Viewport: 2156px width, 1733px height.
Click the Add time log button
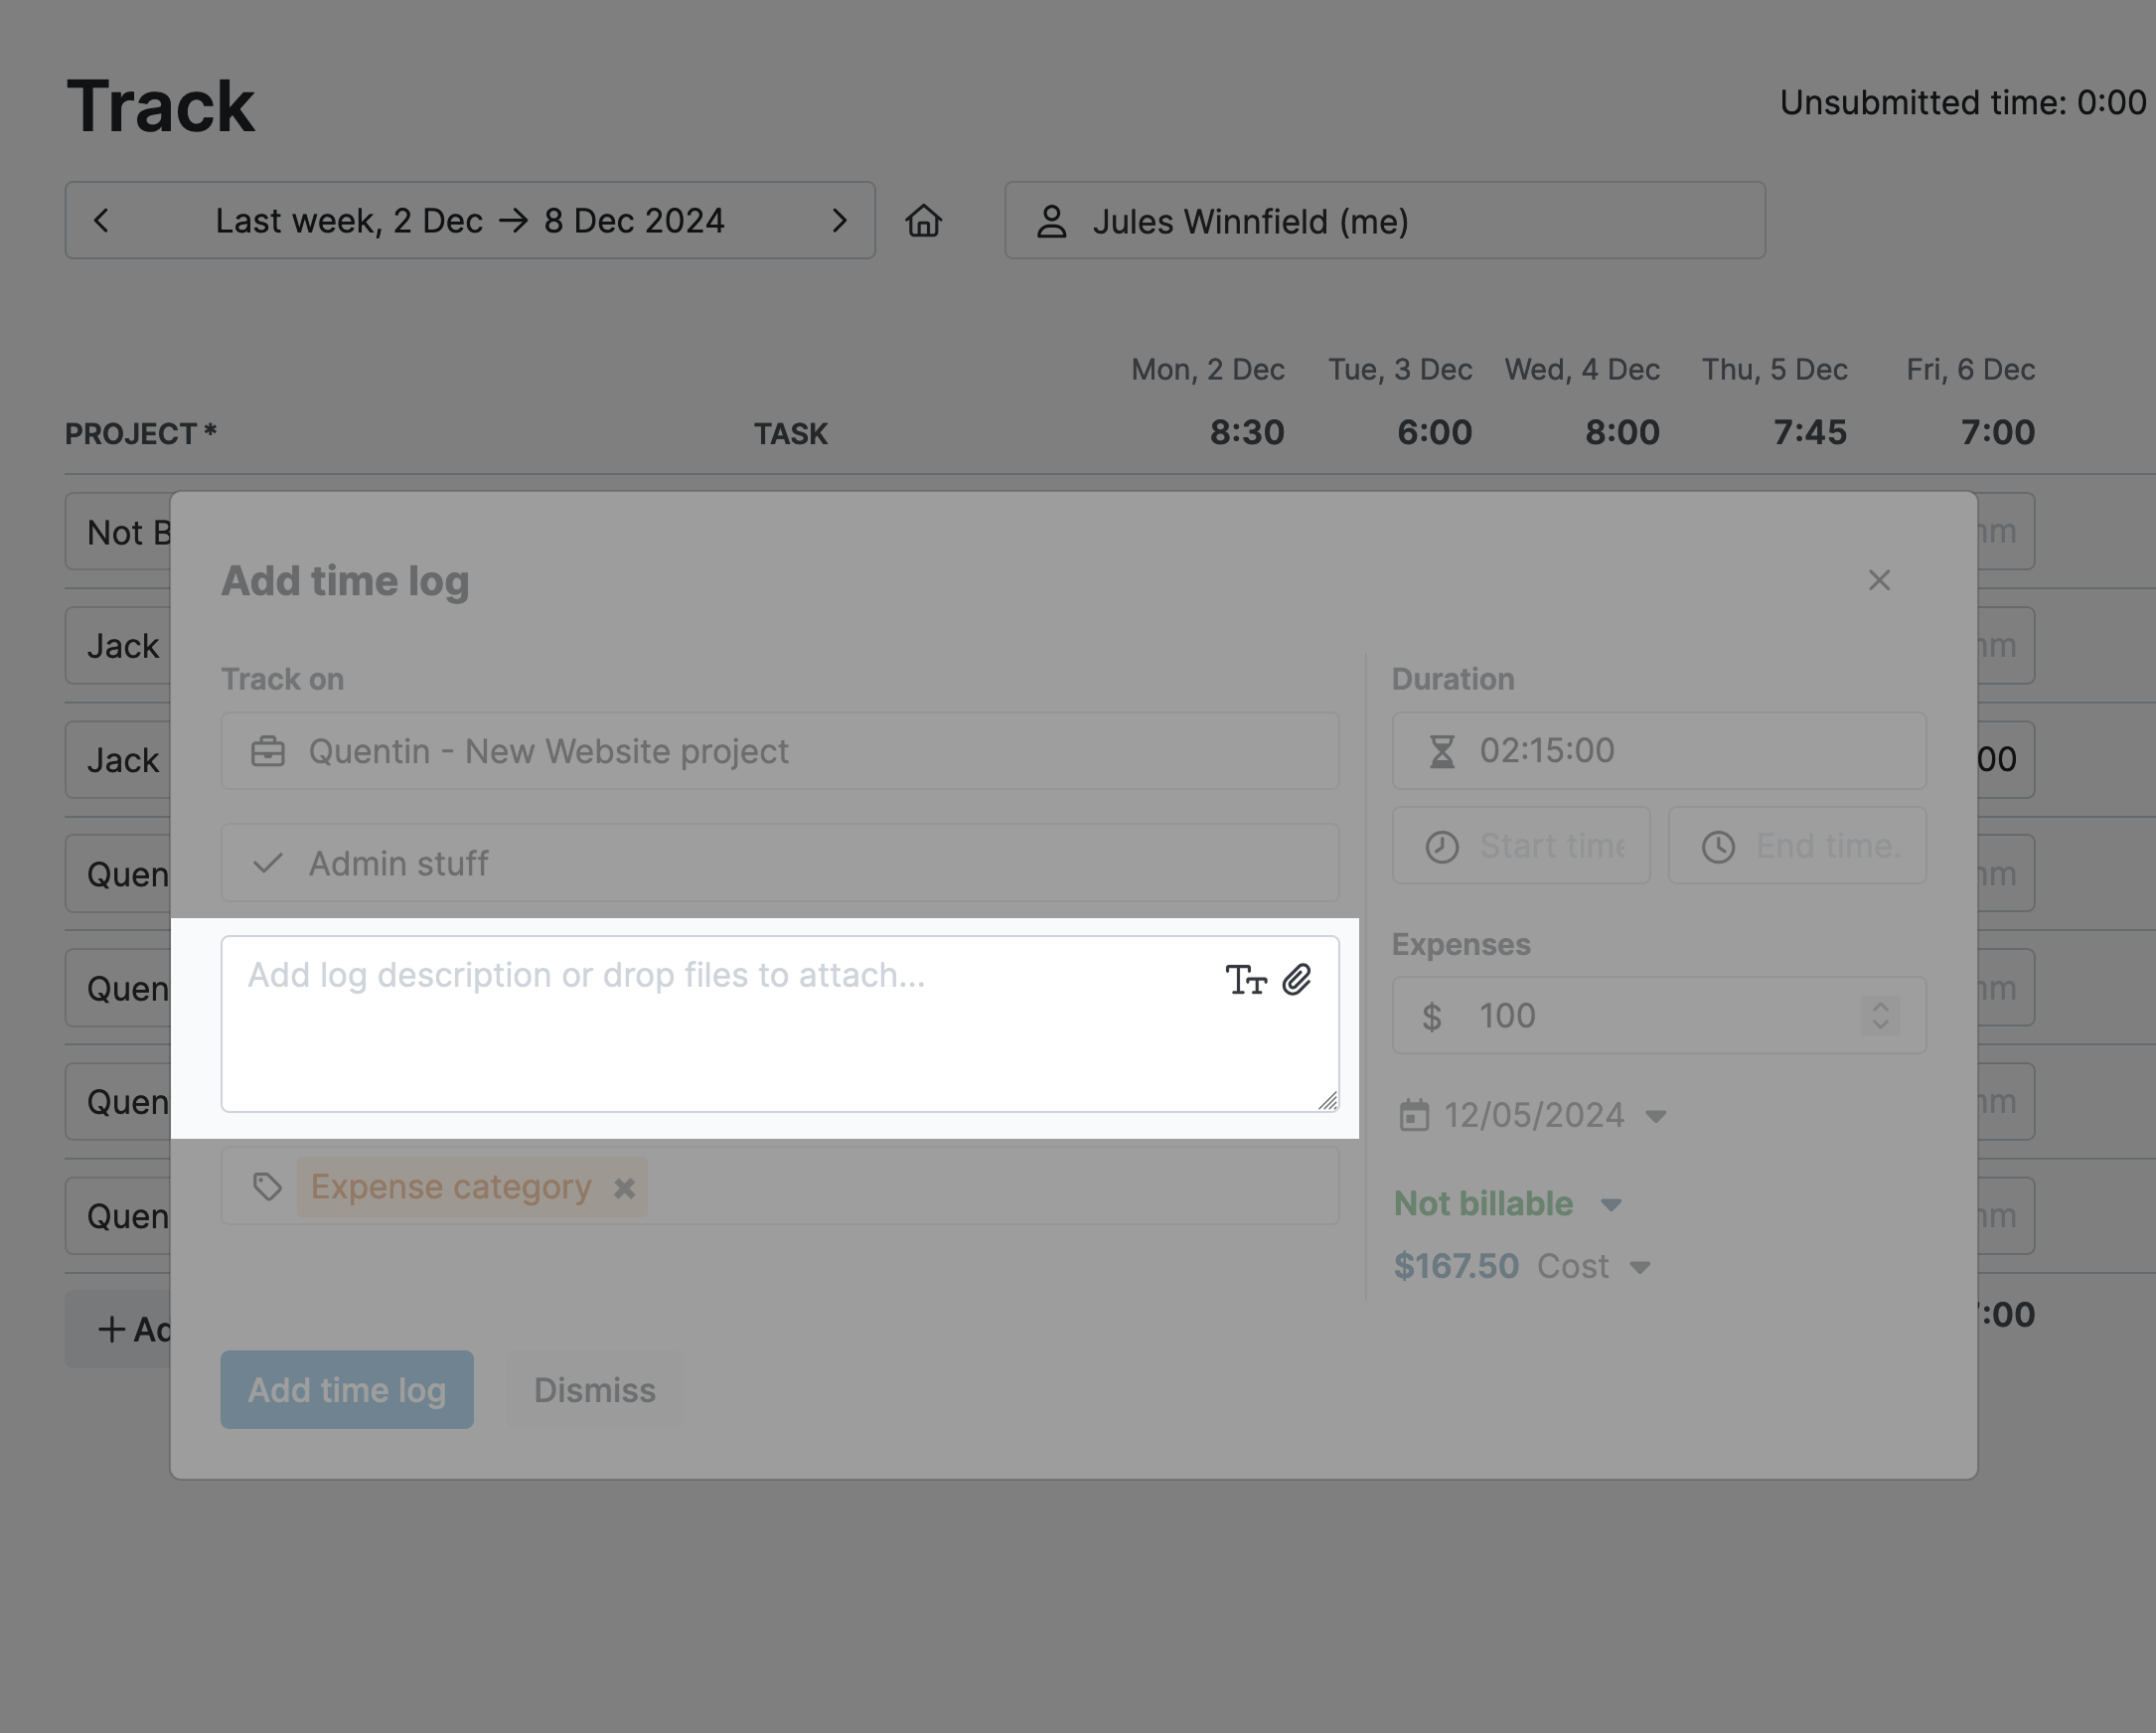pyautogui.click(x=346, y=1389)
